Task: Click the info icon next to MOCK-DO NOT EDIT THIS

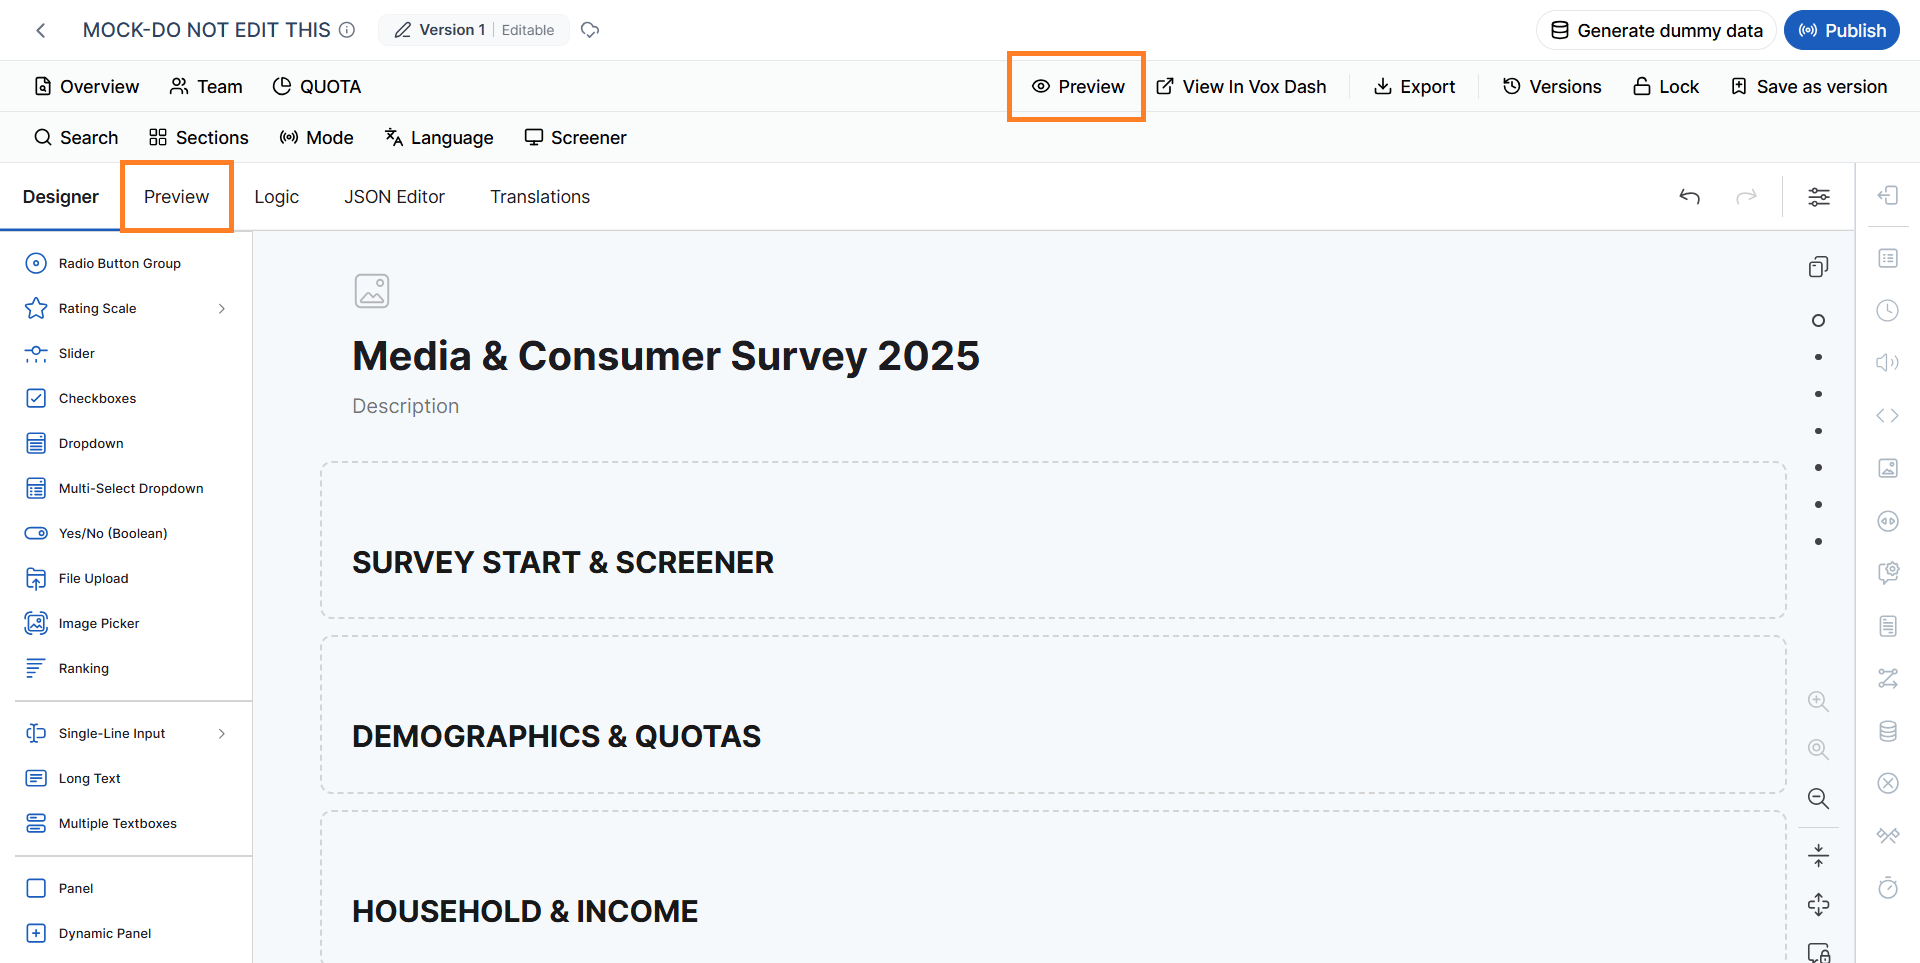Action: 347,30
